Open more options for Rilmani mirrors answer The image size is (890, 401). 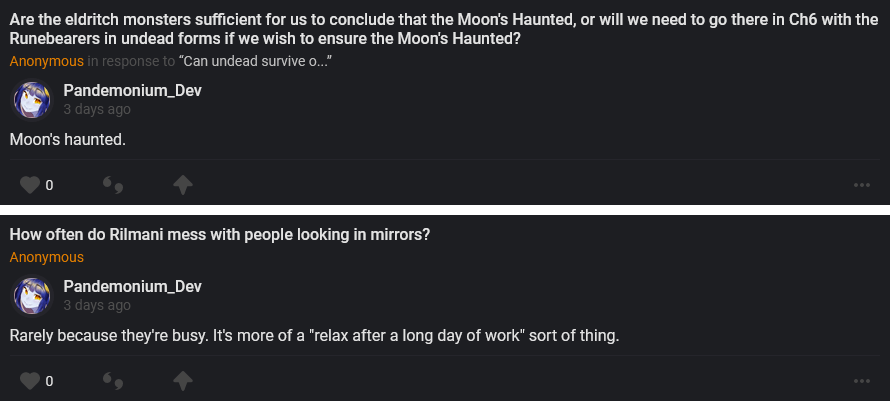pos(861,381)
